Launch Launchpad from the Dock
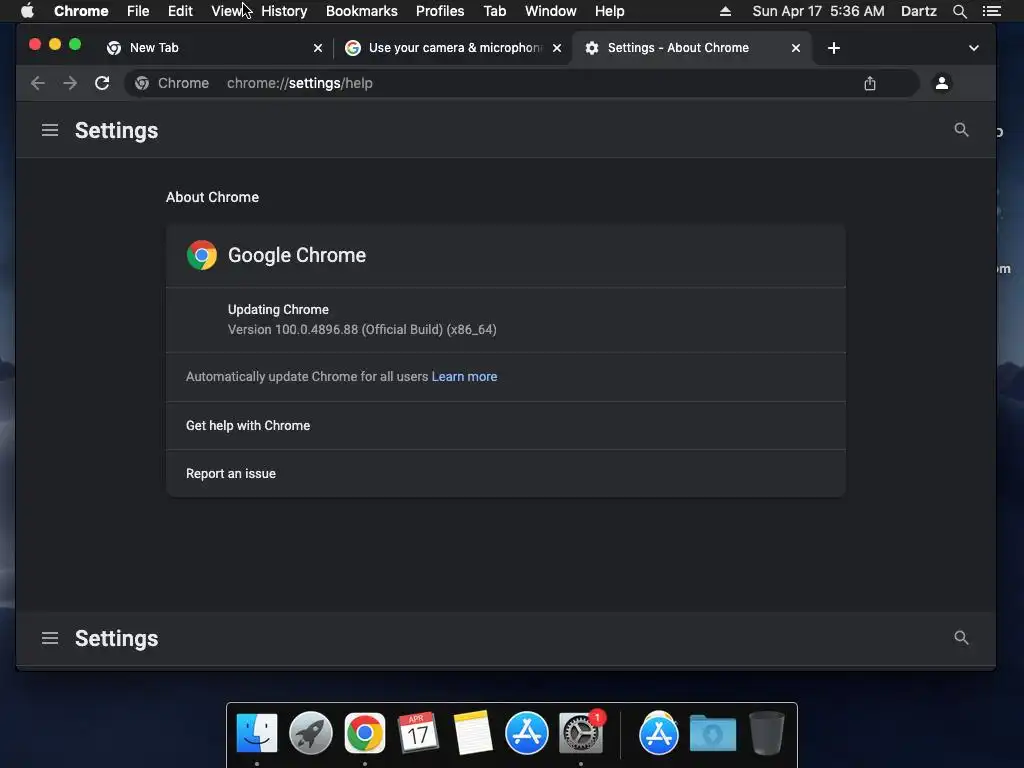Image resolution: width=1024 pixels, height=768 pixels. pyautogui.click(x=311, y=733)
